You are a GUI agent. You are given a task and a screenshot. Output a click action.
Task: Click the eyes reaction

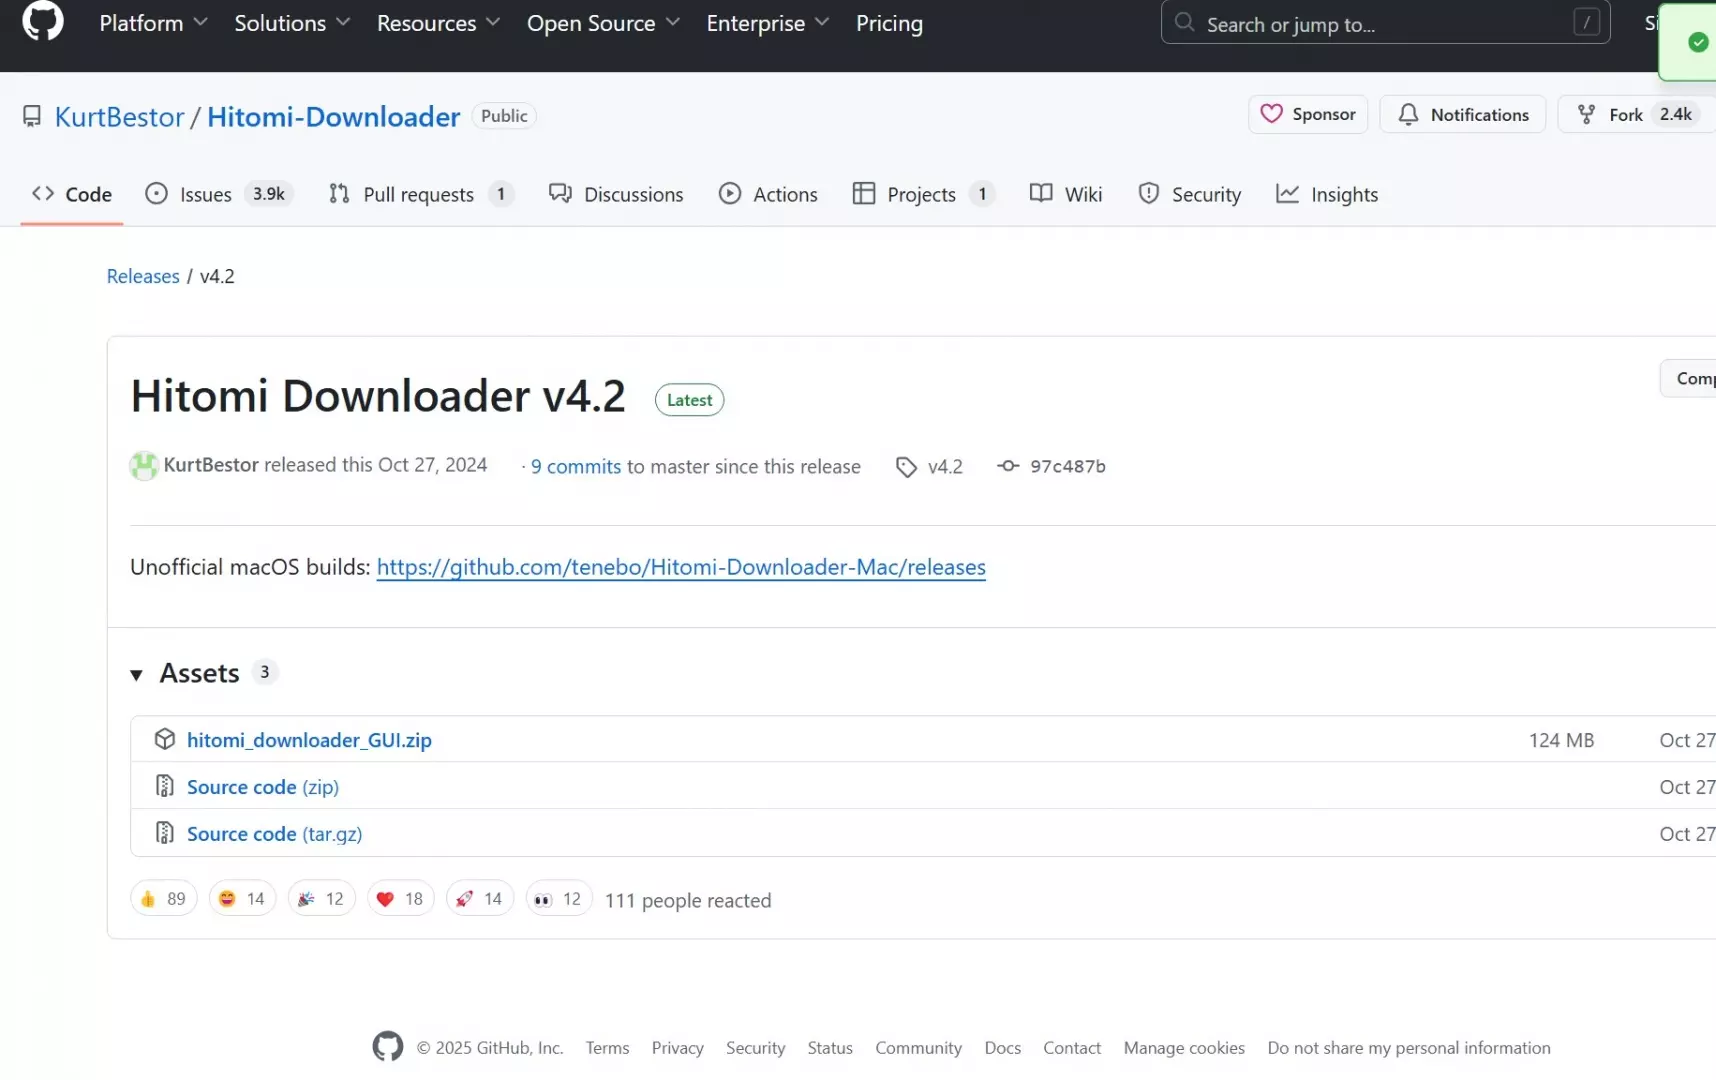559,899
